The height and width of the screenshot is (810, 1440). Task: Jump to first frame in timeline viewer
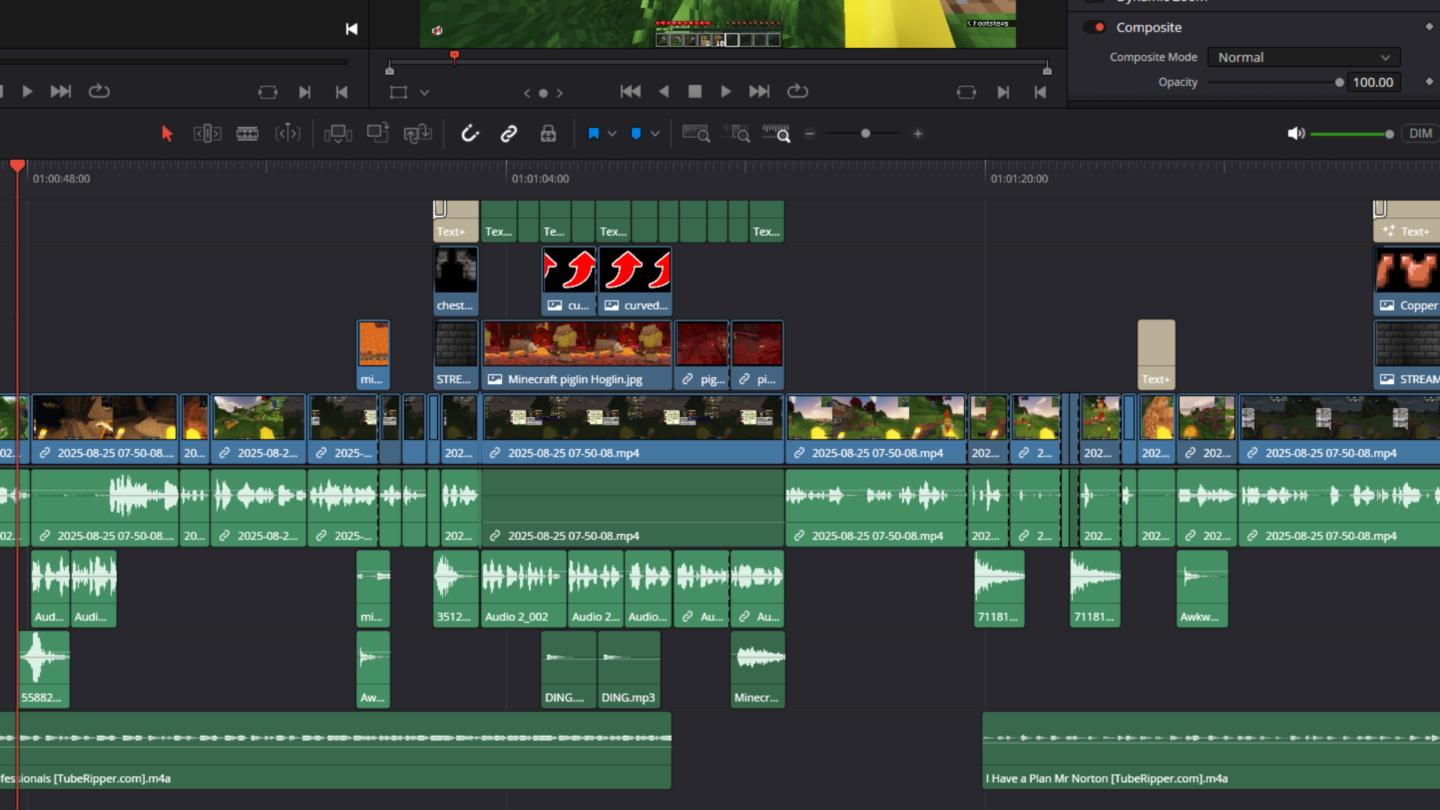click(x=630, y=91)
